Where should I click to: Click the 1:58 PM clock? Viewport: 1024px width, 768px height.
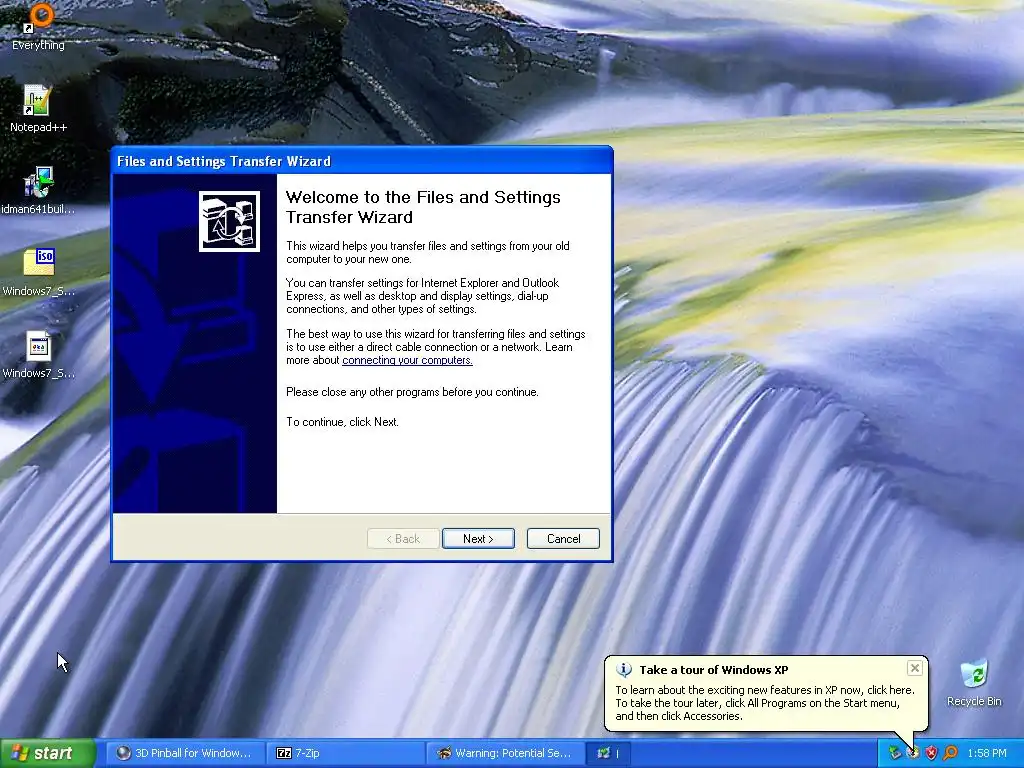(987, 753)
